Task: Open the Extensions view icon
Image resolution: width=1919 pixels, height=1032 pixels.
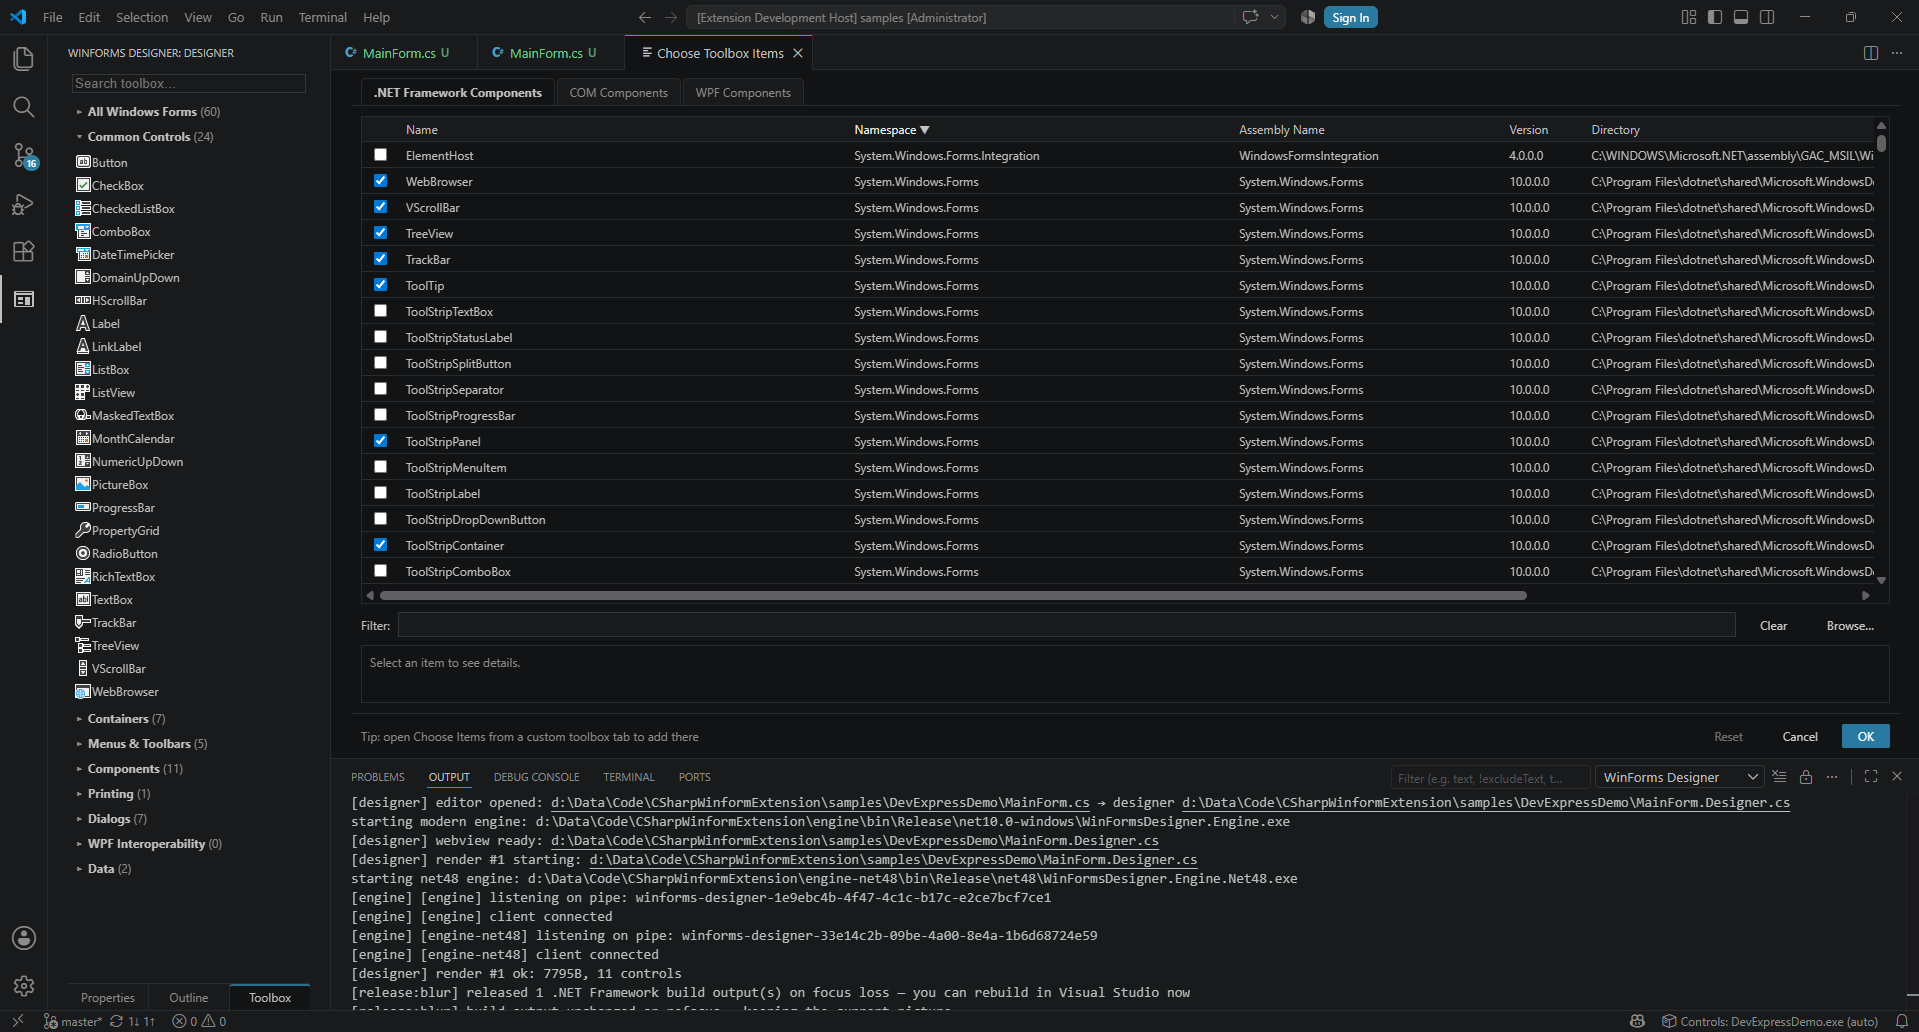Action: coord(24,251)
